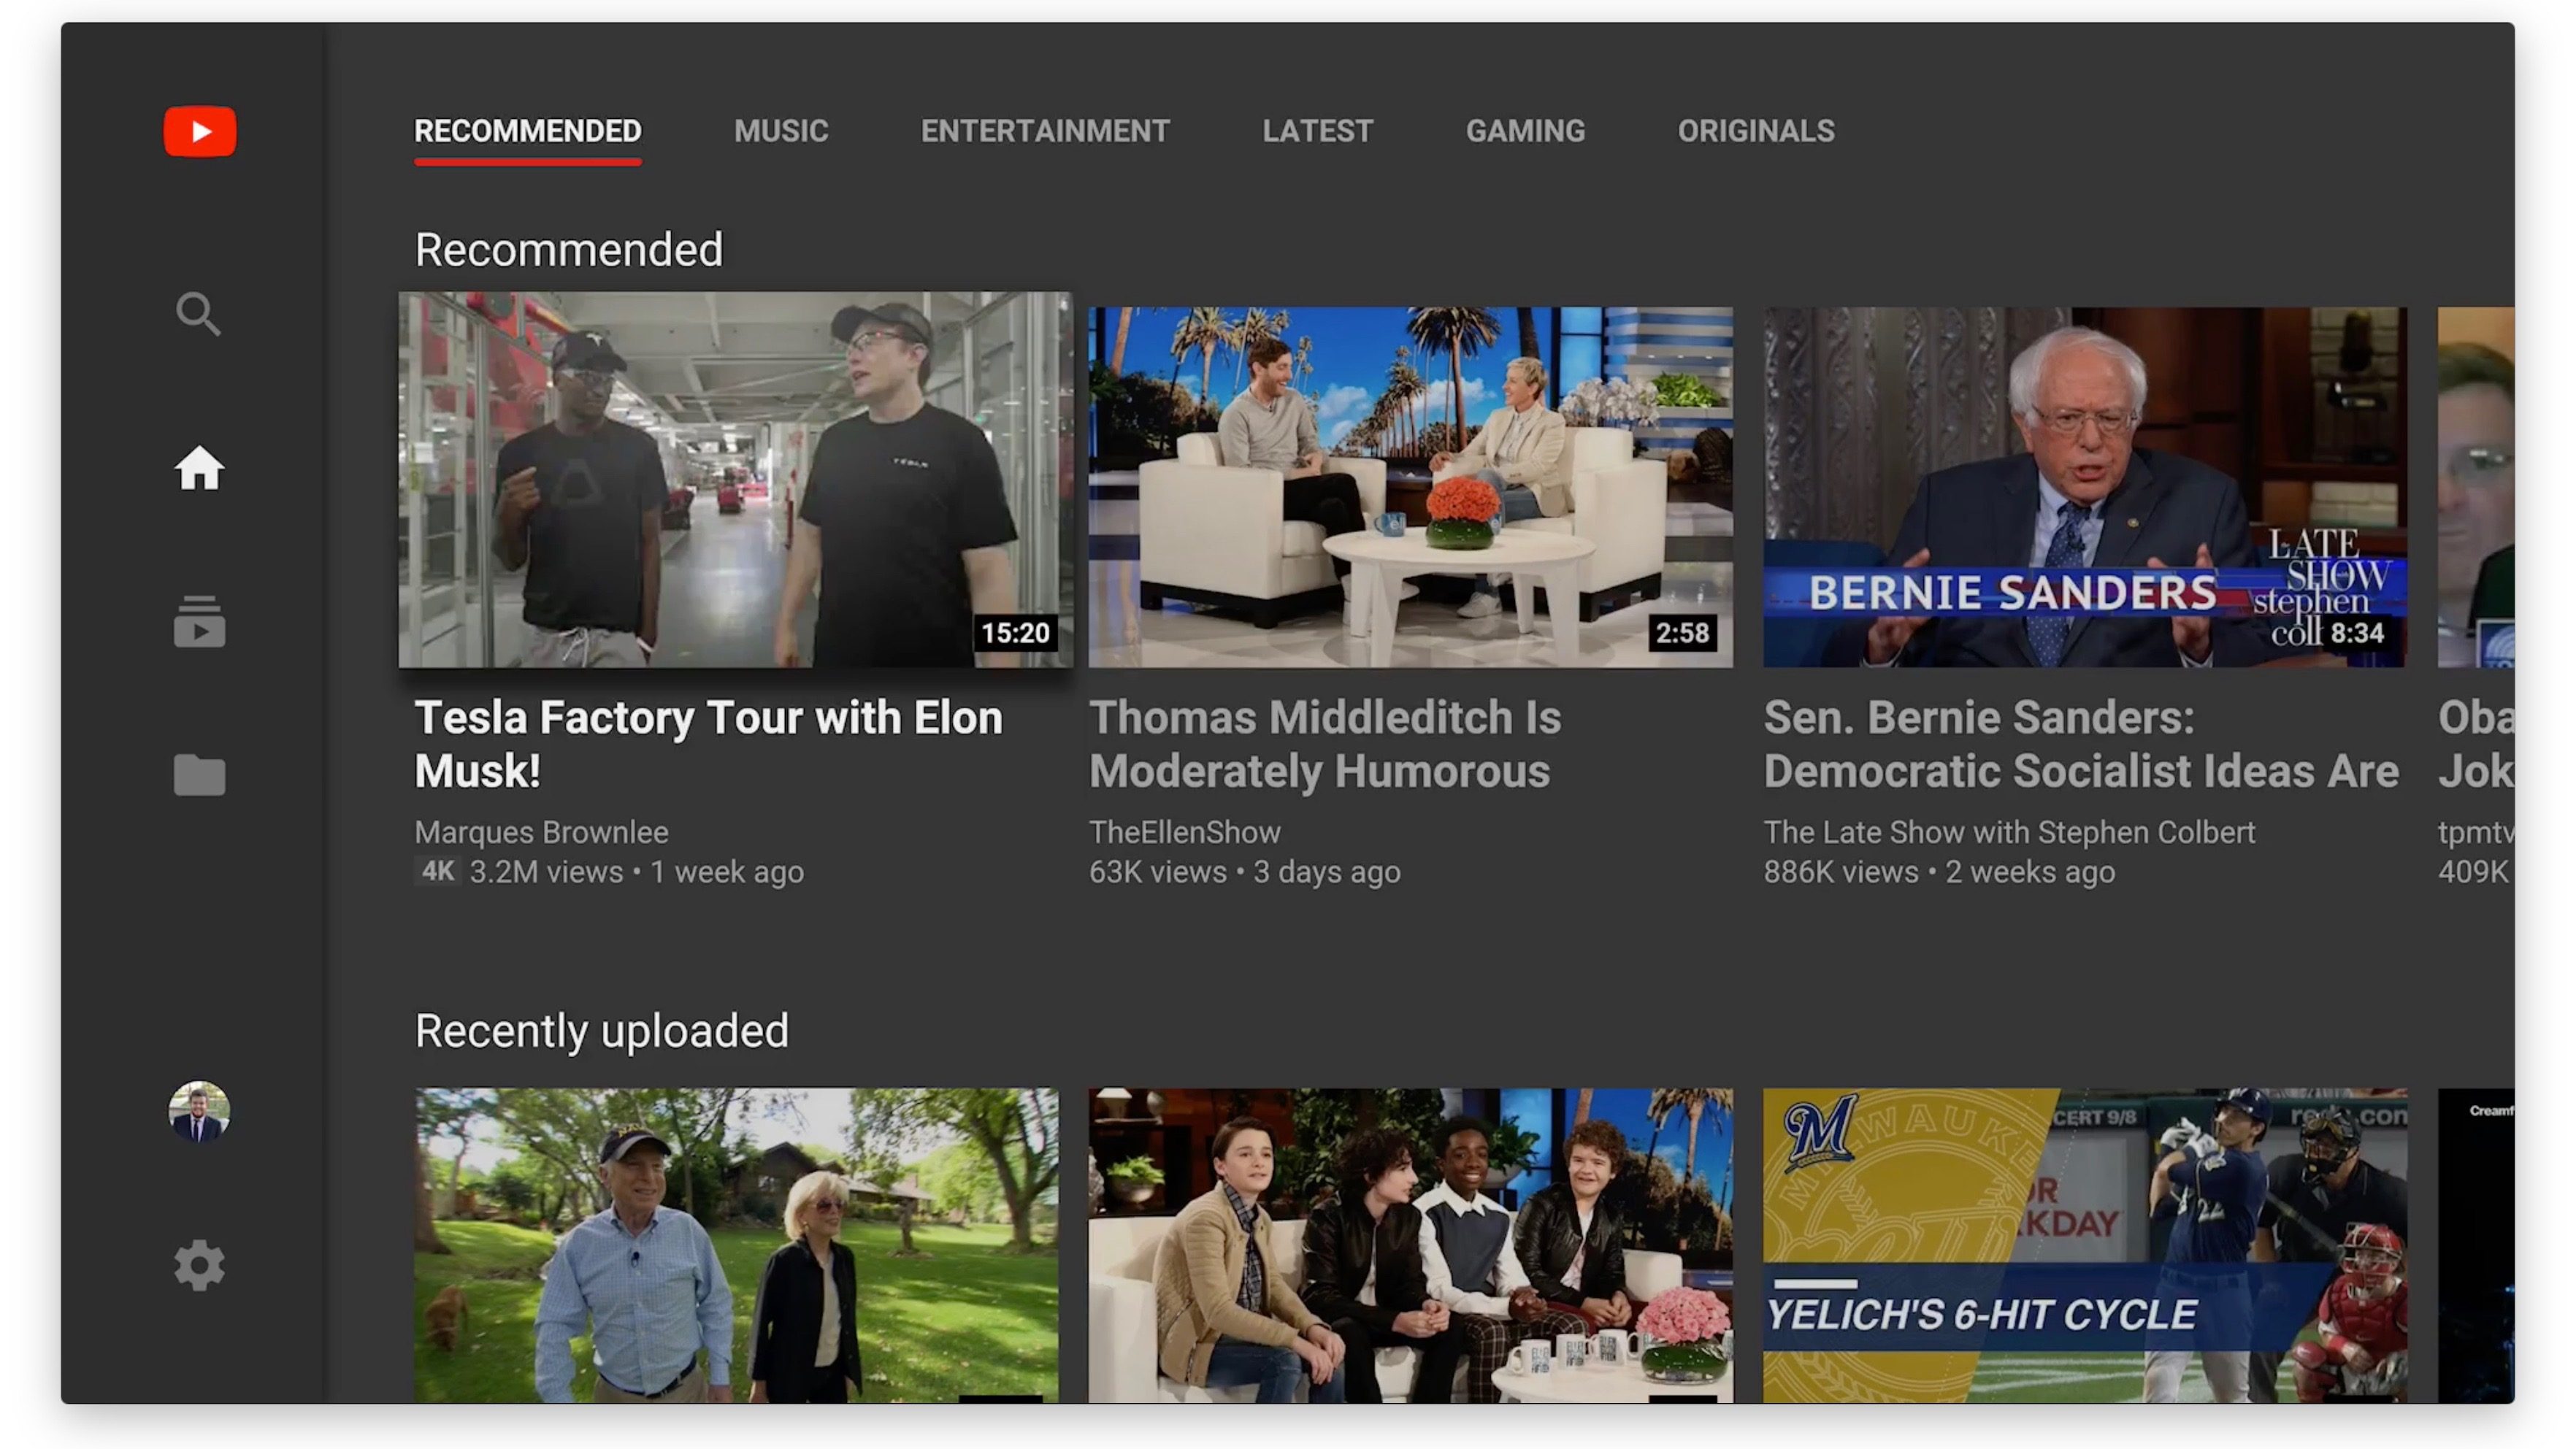Go to the Home screen

pyautogui.click(x=199, y=470)
